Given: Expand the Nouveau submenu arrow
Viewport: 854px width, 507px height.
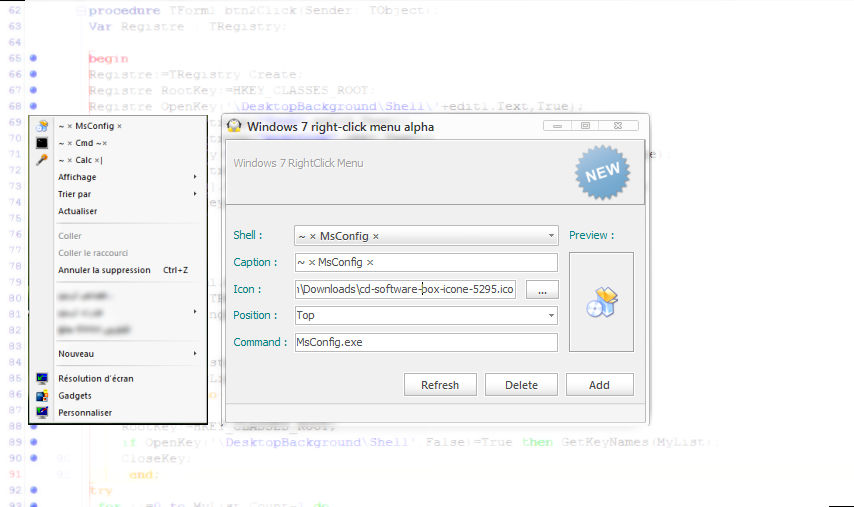Looking at the screenshot, I should tap(195, 353).
